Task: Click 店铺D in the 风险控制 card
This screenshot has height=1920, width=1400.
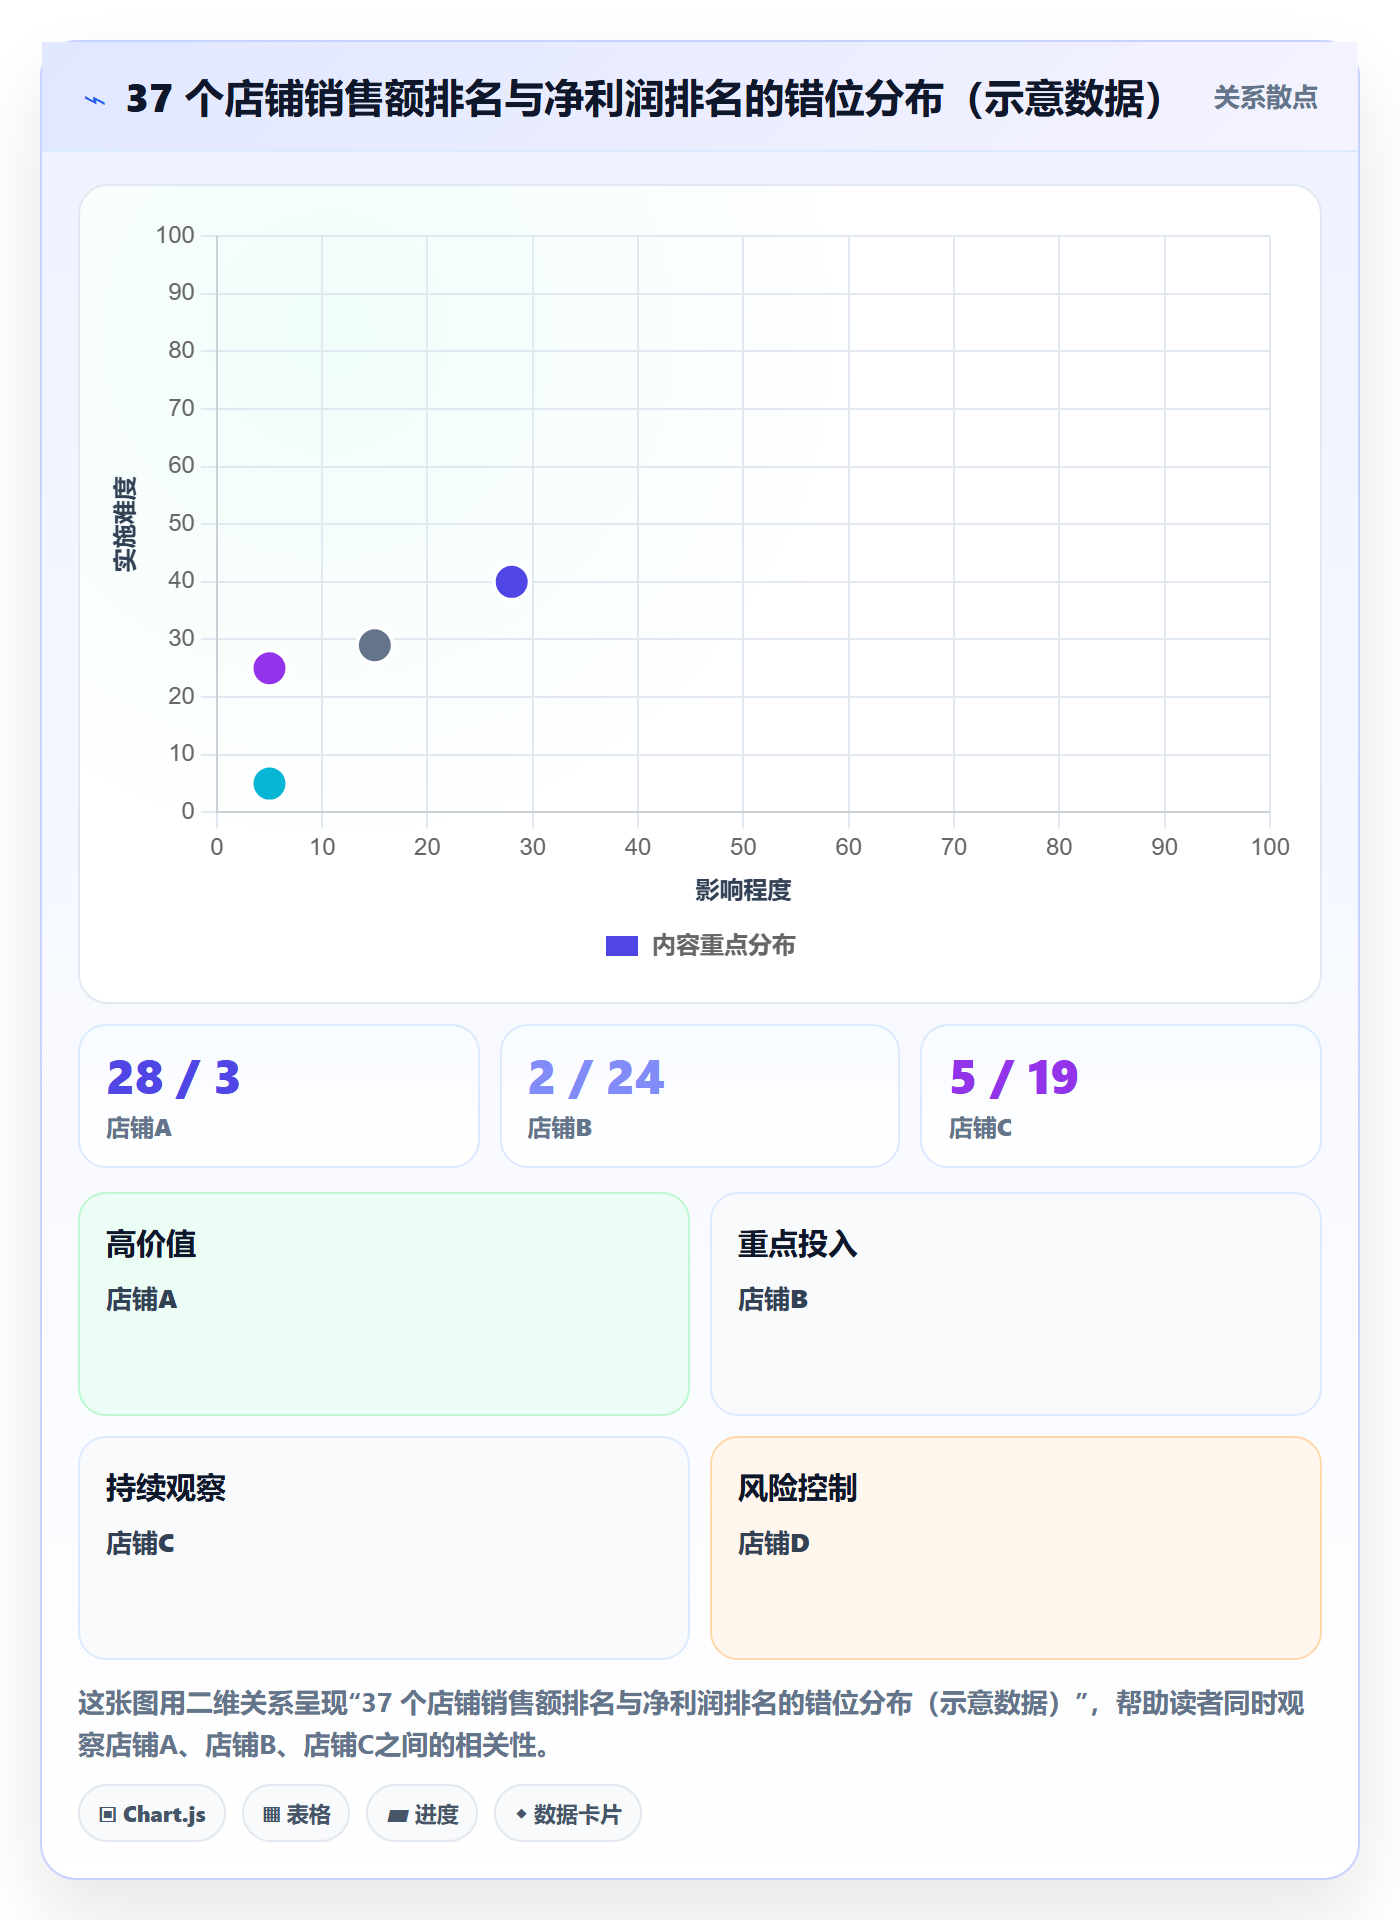Action: pyautogui.click(x=774, y=1543)
